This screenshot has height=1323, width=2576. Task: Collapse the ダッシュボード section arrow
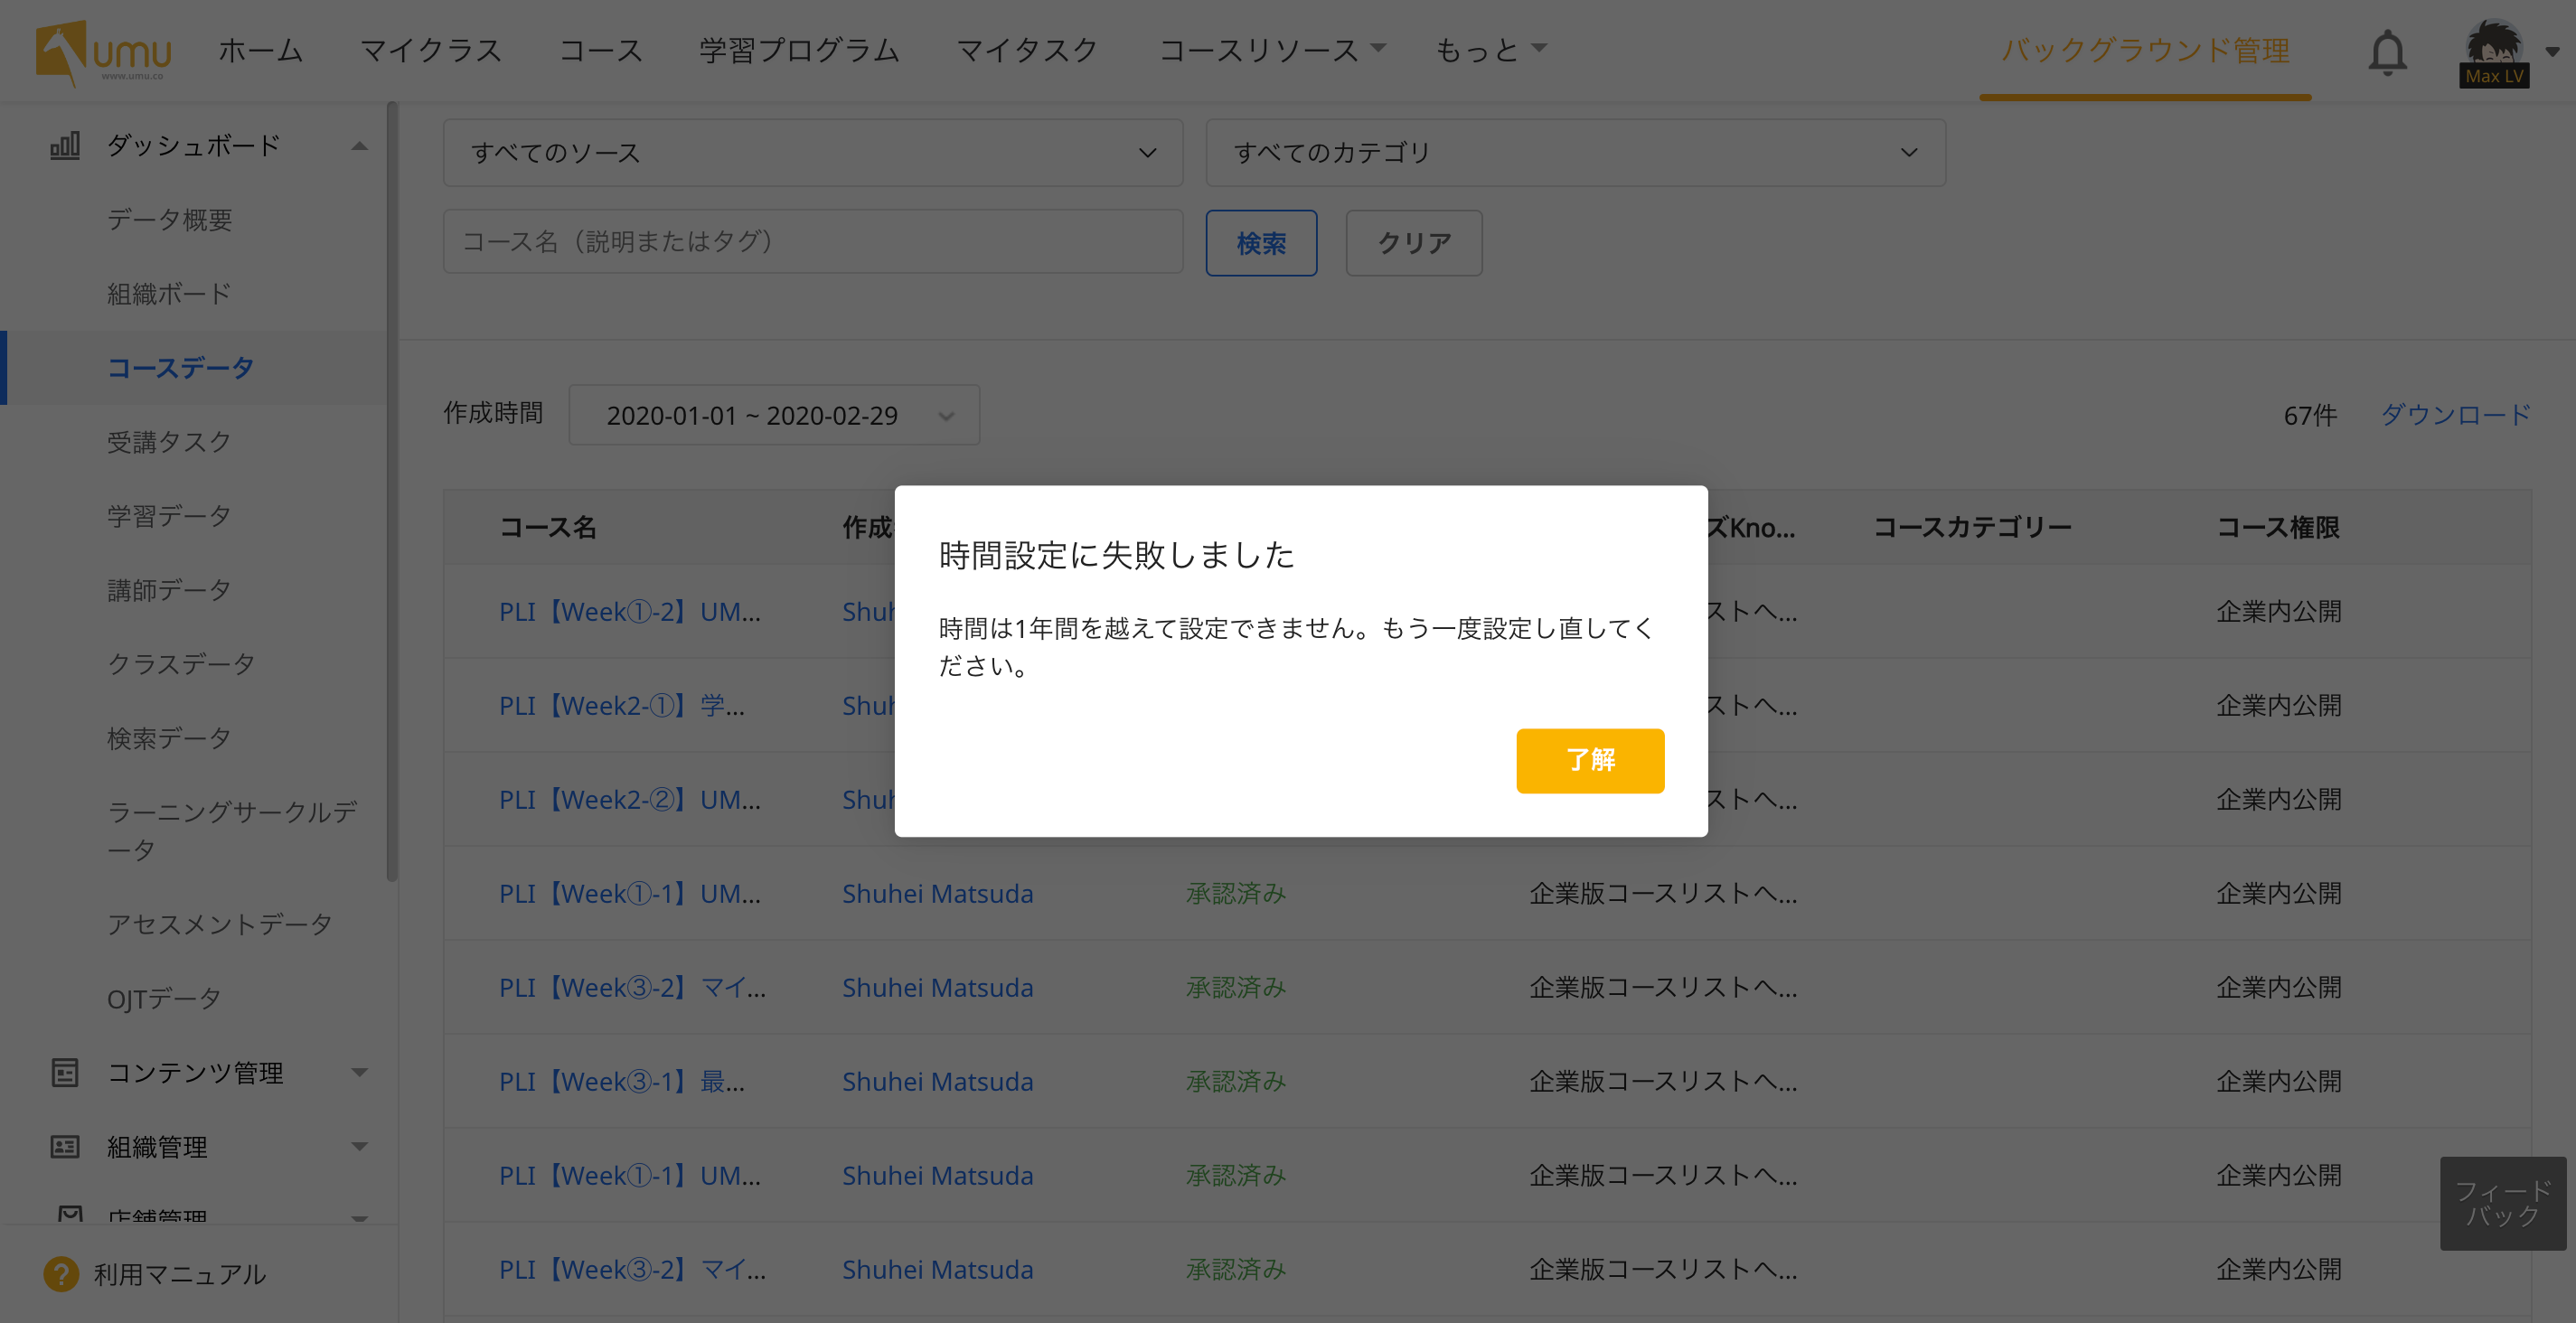pos(359,146)
